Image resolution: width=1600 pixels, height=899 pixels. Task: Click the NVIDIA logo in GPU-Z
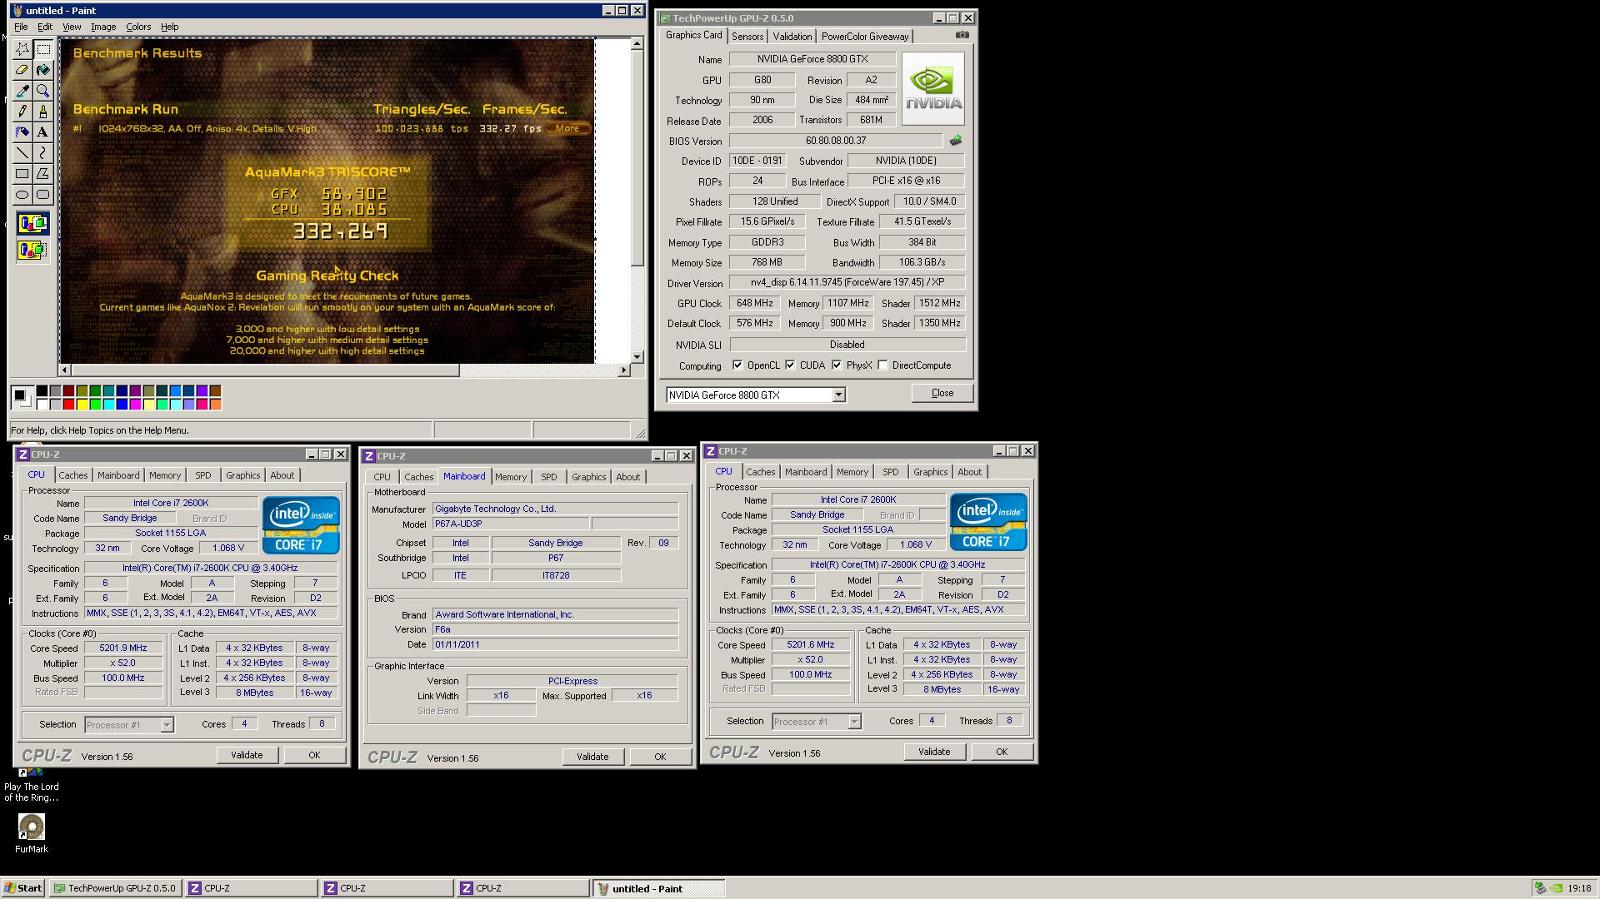coord(933,89)
